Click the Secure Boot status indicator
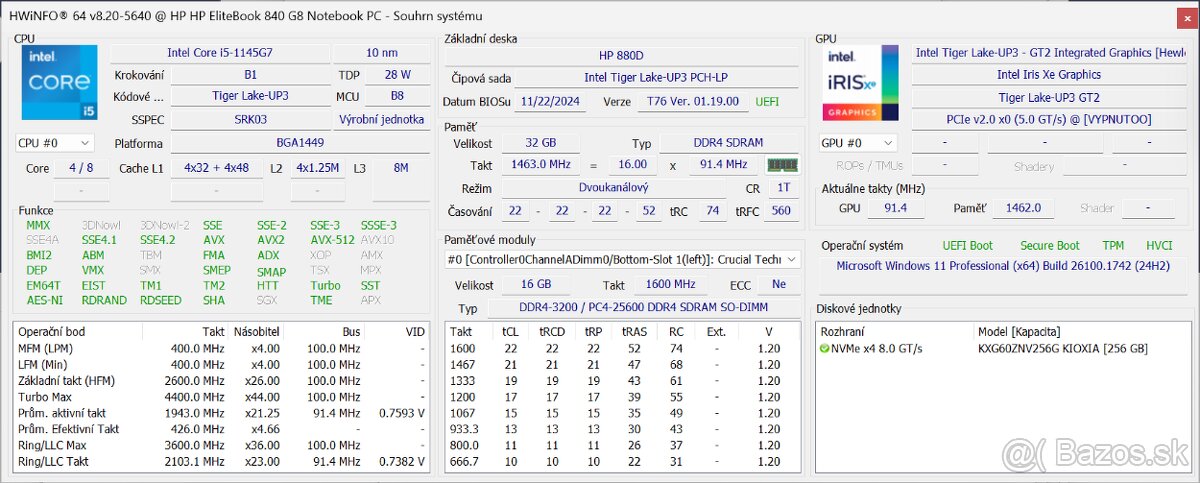 (x=1049, y=245)
